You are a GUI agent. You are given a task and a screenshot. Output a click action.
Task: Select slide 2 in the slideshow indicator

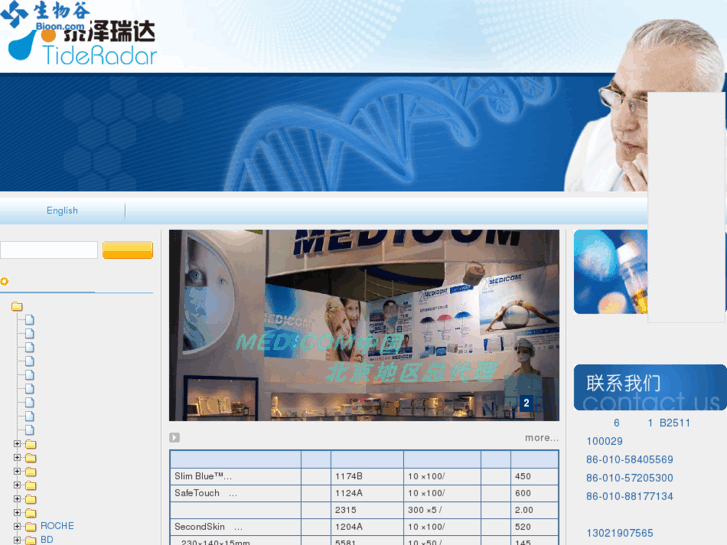click(526, 403)
